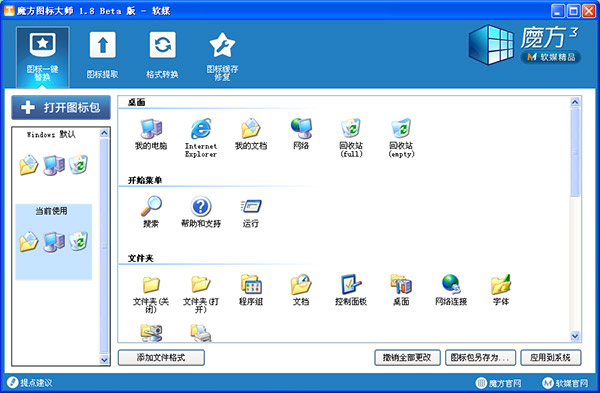Click the 运行 icon

pyautogui.click(x=251, y=212)
